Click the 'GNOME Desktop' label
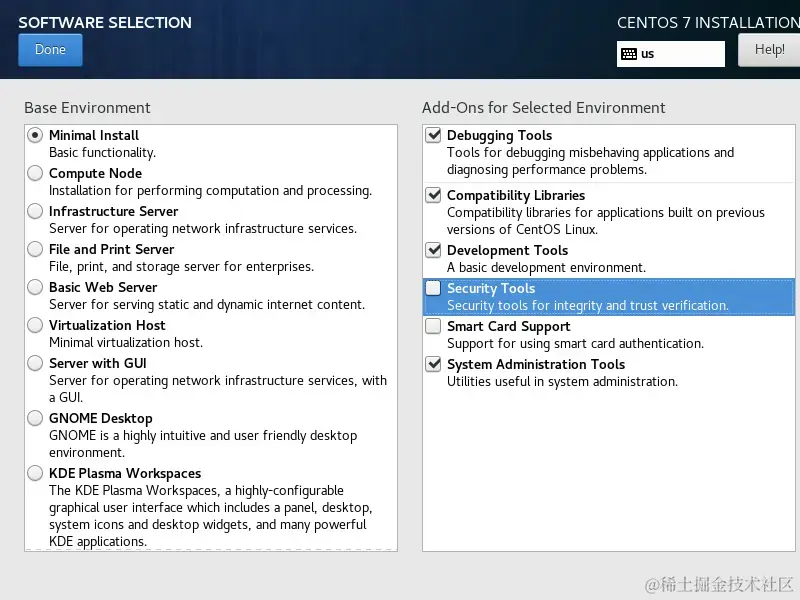 [x=101, y=418]
